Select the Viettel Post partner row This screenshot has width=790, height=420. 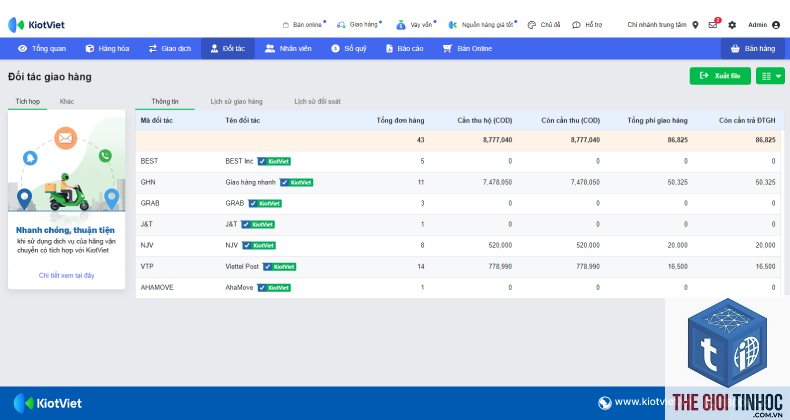coord(458,266)
